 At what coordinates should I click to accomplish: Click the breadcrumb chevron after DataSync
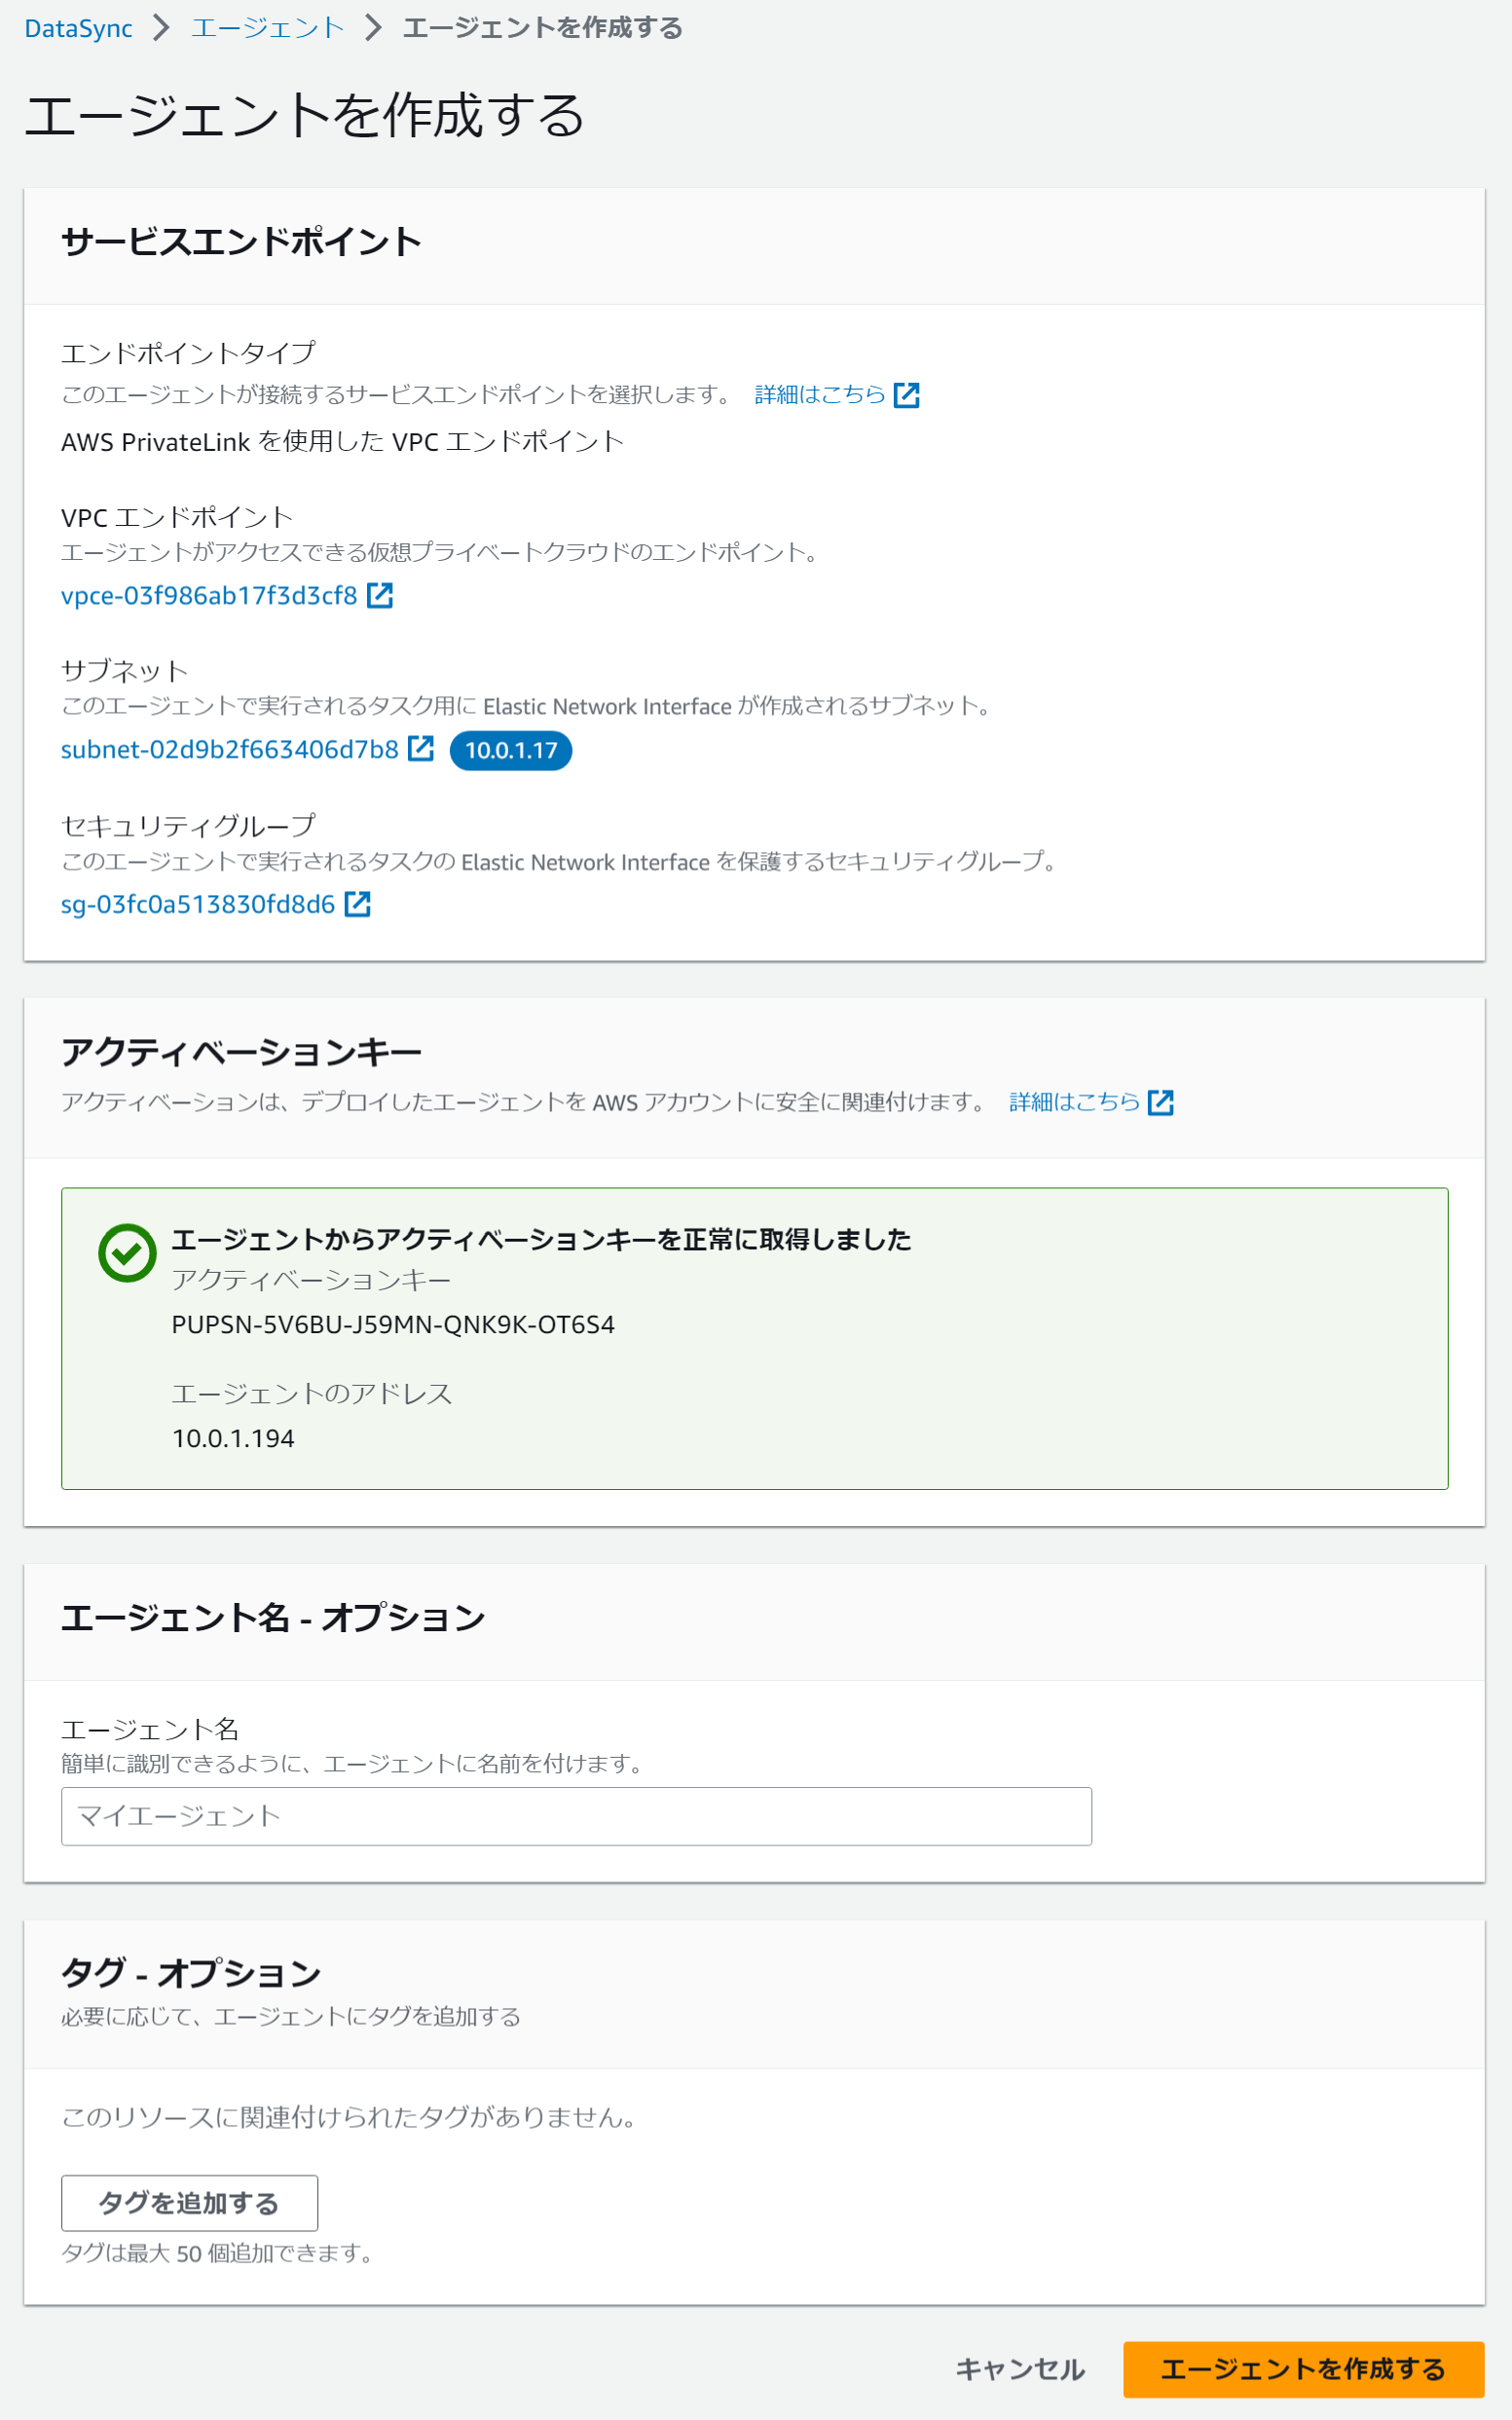click(161, 28)
